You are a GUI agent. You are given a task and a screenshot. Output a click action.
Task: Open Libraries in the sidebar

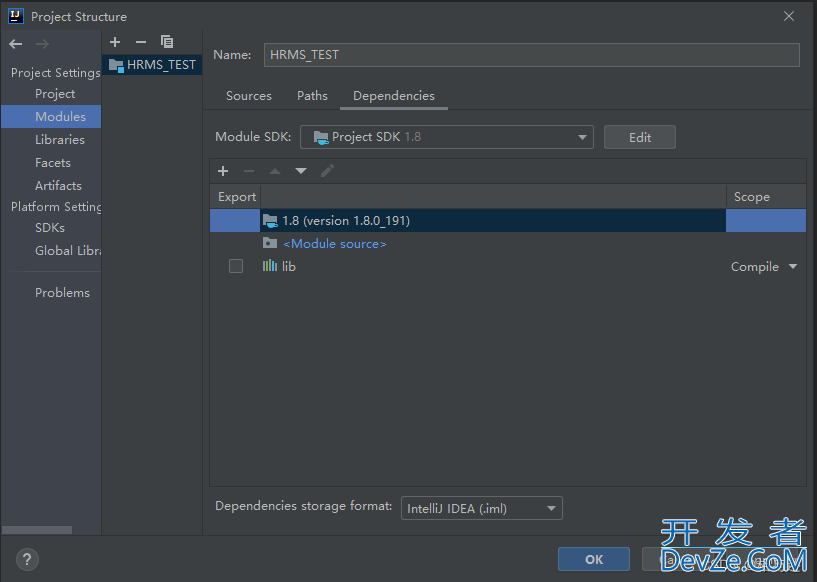click(59, 140)
